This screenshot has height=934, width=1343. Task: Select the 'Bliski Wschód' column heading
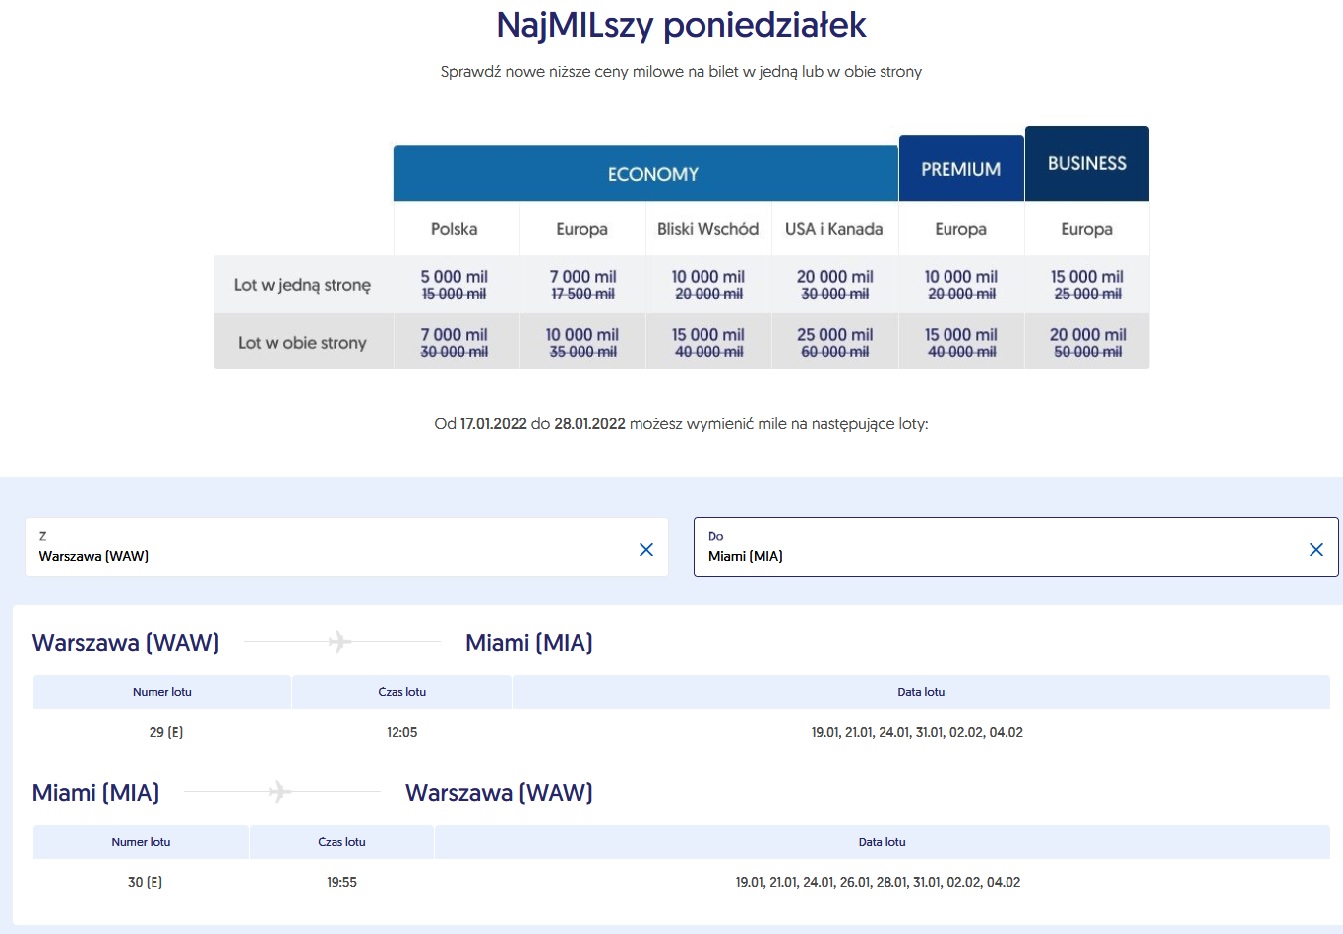708,229
